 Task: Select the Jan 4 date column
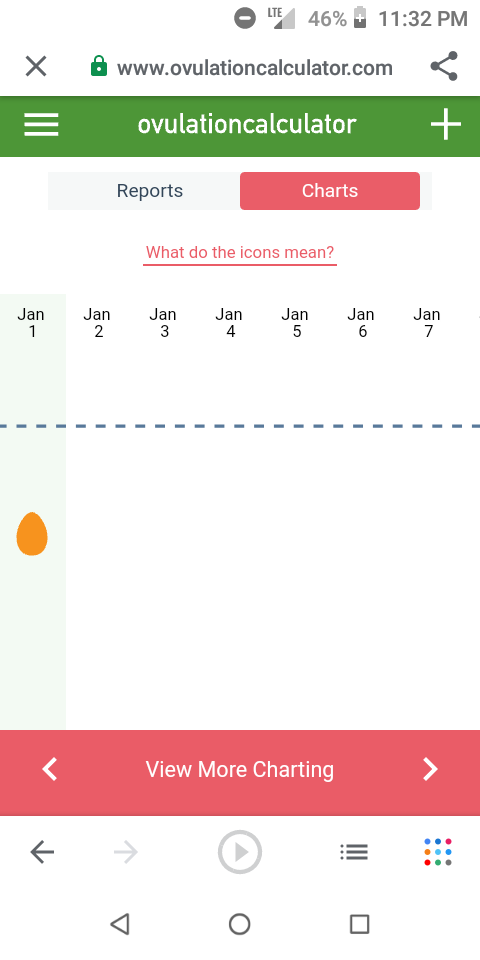(229, 323)
